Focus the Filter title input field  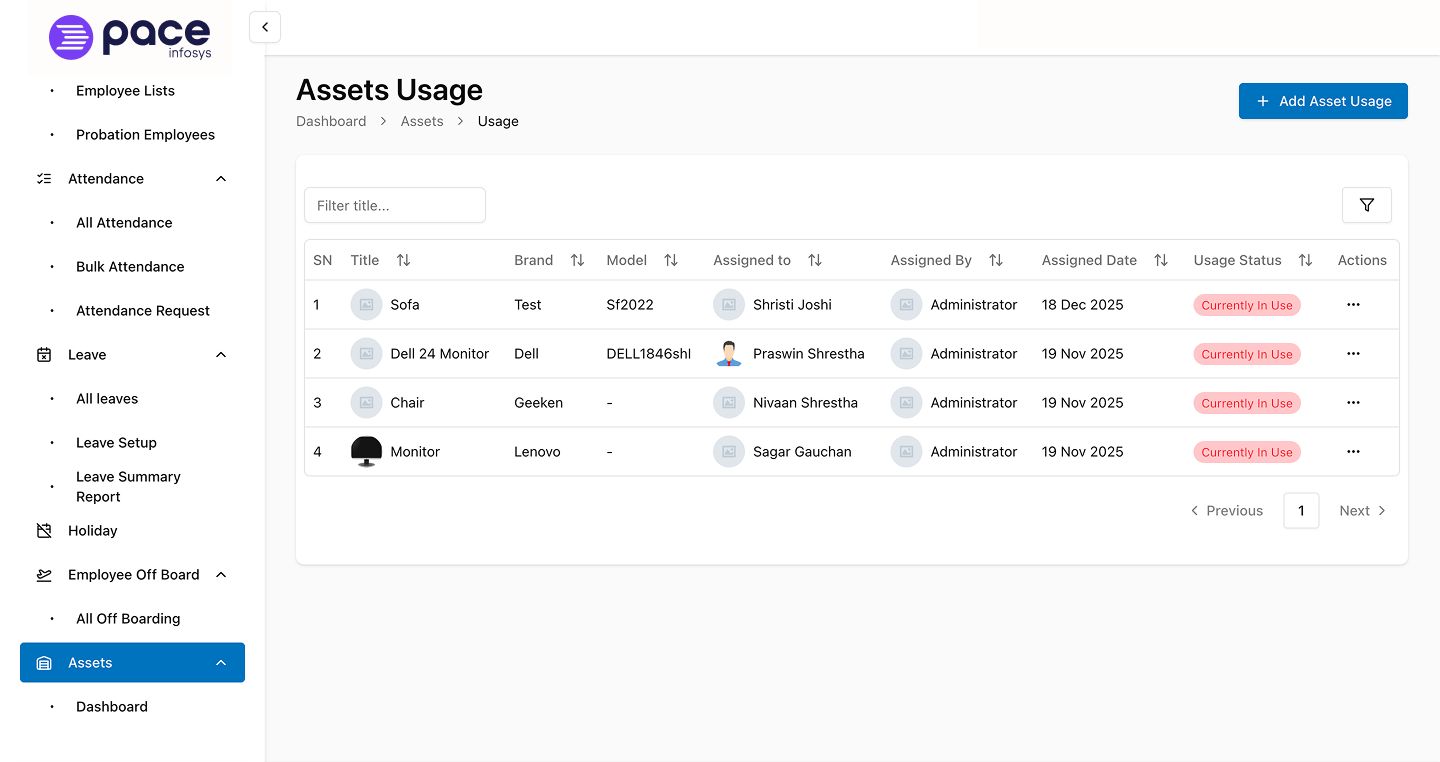coord(395,205)
